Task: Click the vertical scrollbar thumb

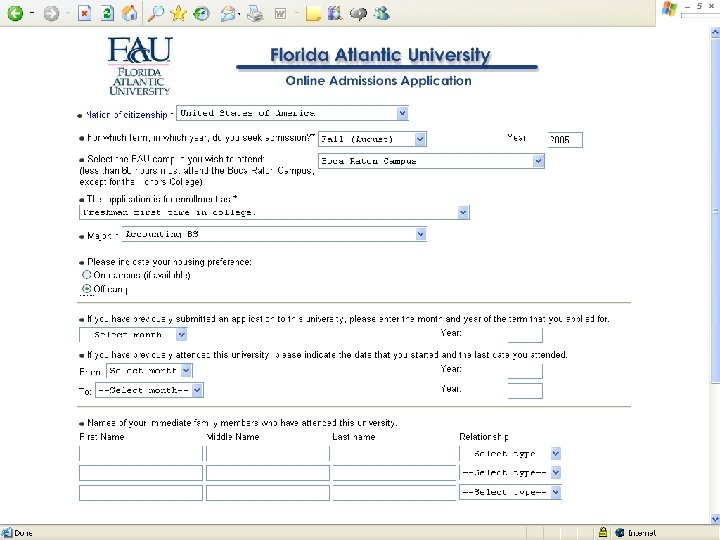Action: [x=715, y=210]
